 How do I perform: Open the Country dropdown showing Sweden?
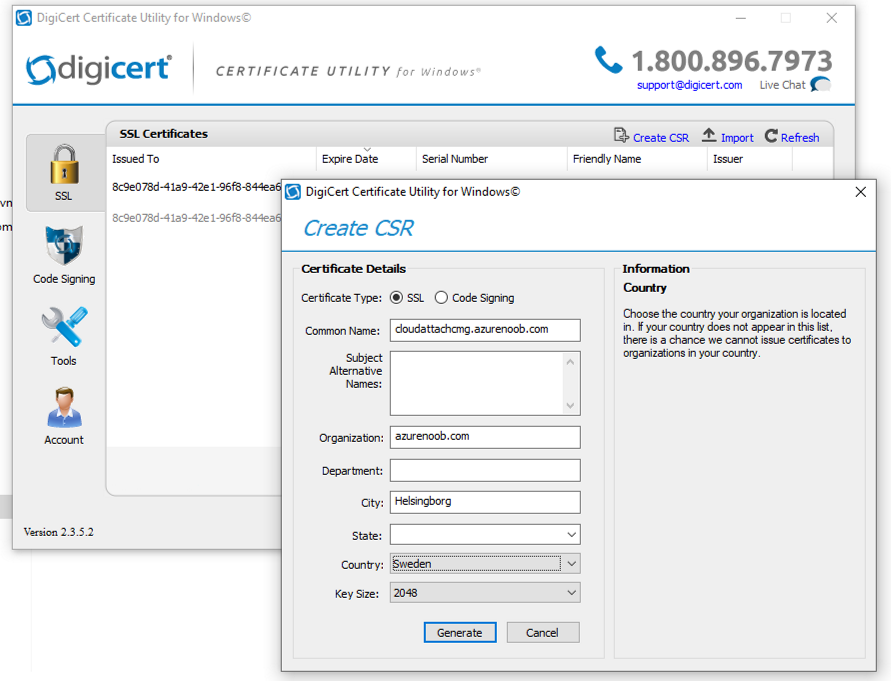485,564
